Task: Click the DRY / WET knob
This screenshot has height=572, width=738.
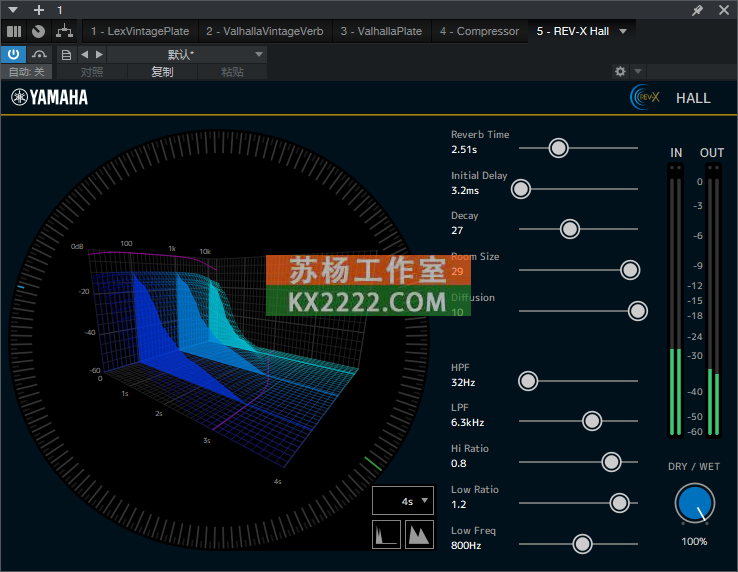Action: 694,503
